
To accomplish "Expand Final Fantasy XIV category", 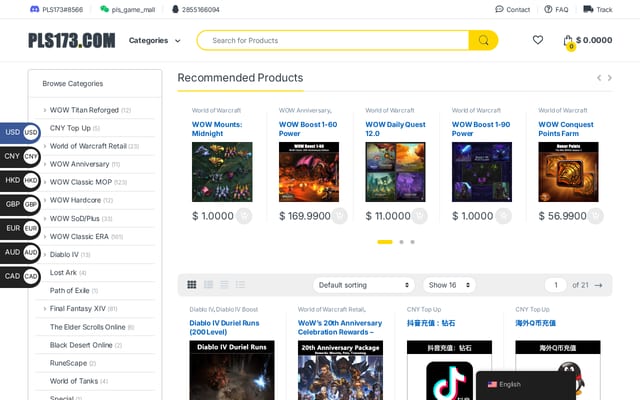I will pyautogui.click(x=44, y=309).
